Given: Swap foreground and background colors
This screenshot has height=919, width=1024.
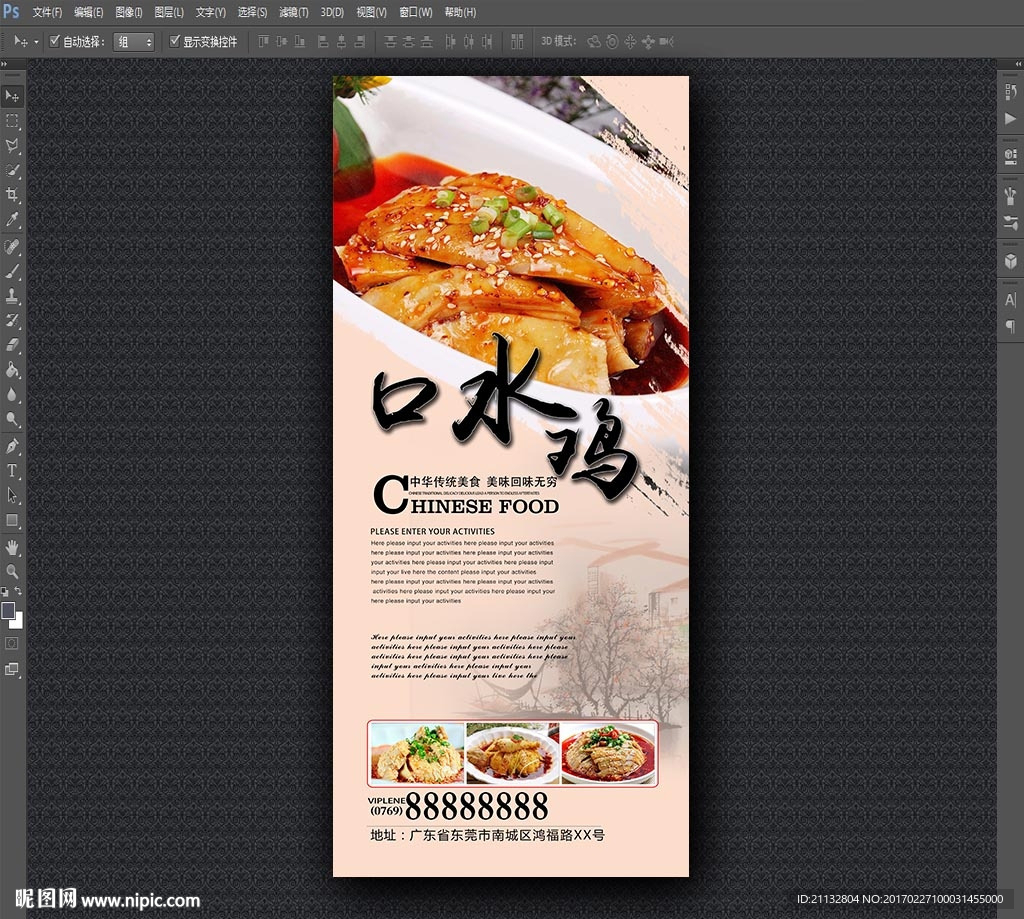Looking at the screenshot, I should pos(18,590).
